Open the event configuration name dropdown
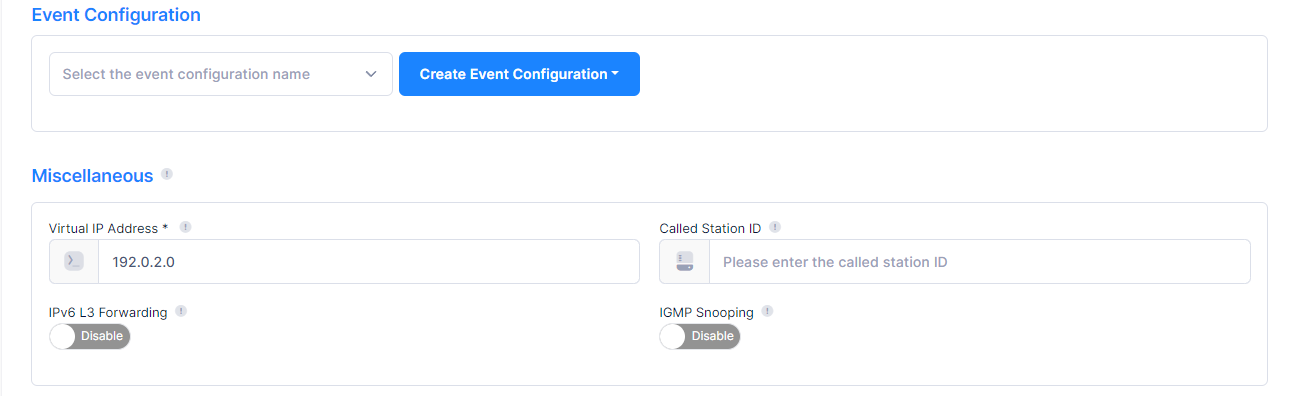 pyautogui.click(x=221, y=74)
